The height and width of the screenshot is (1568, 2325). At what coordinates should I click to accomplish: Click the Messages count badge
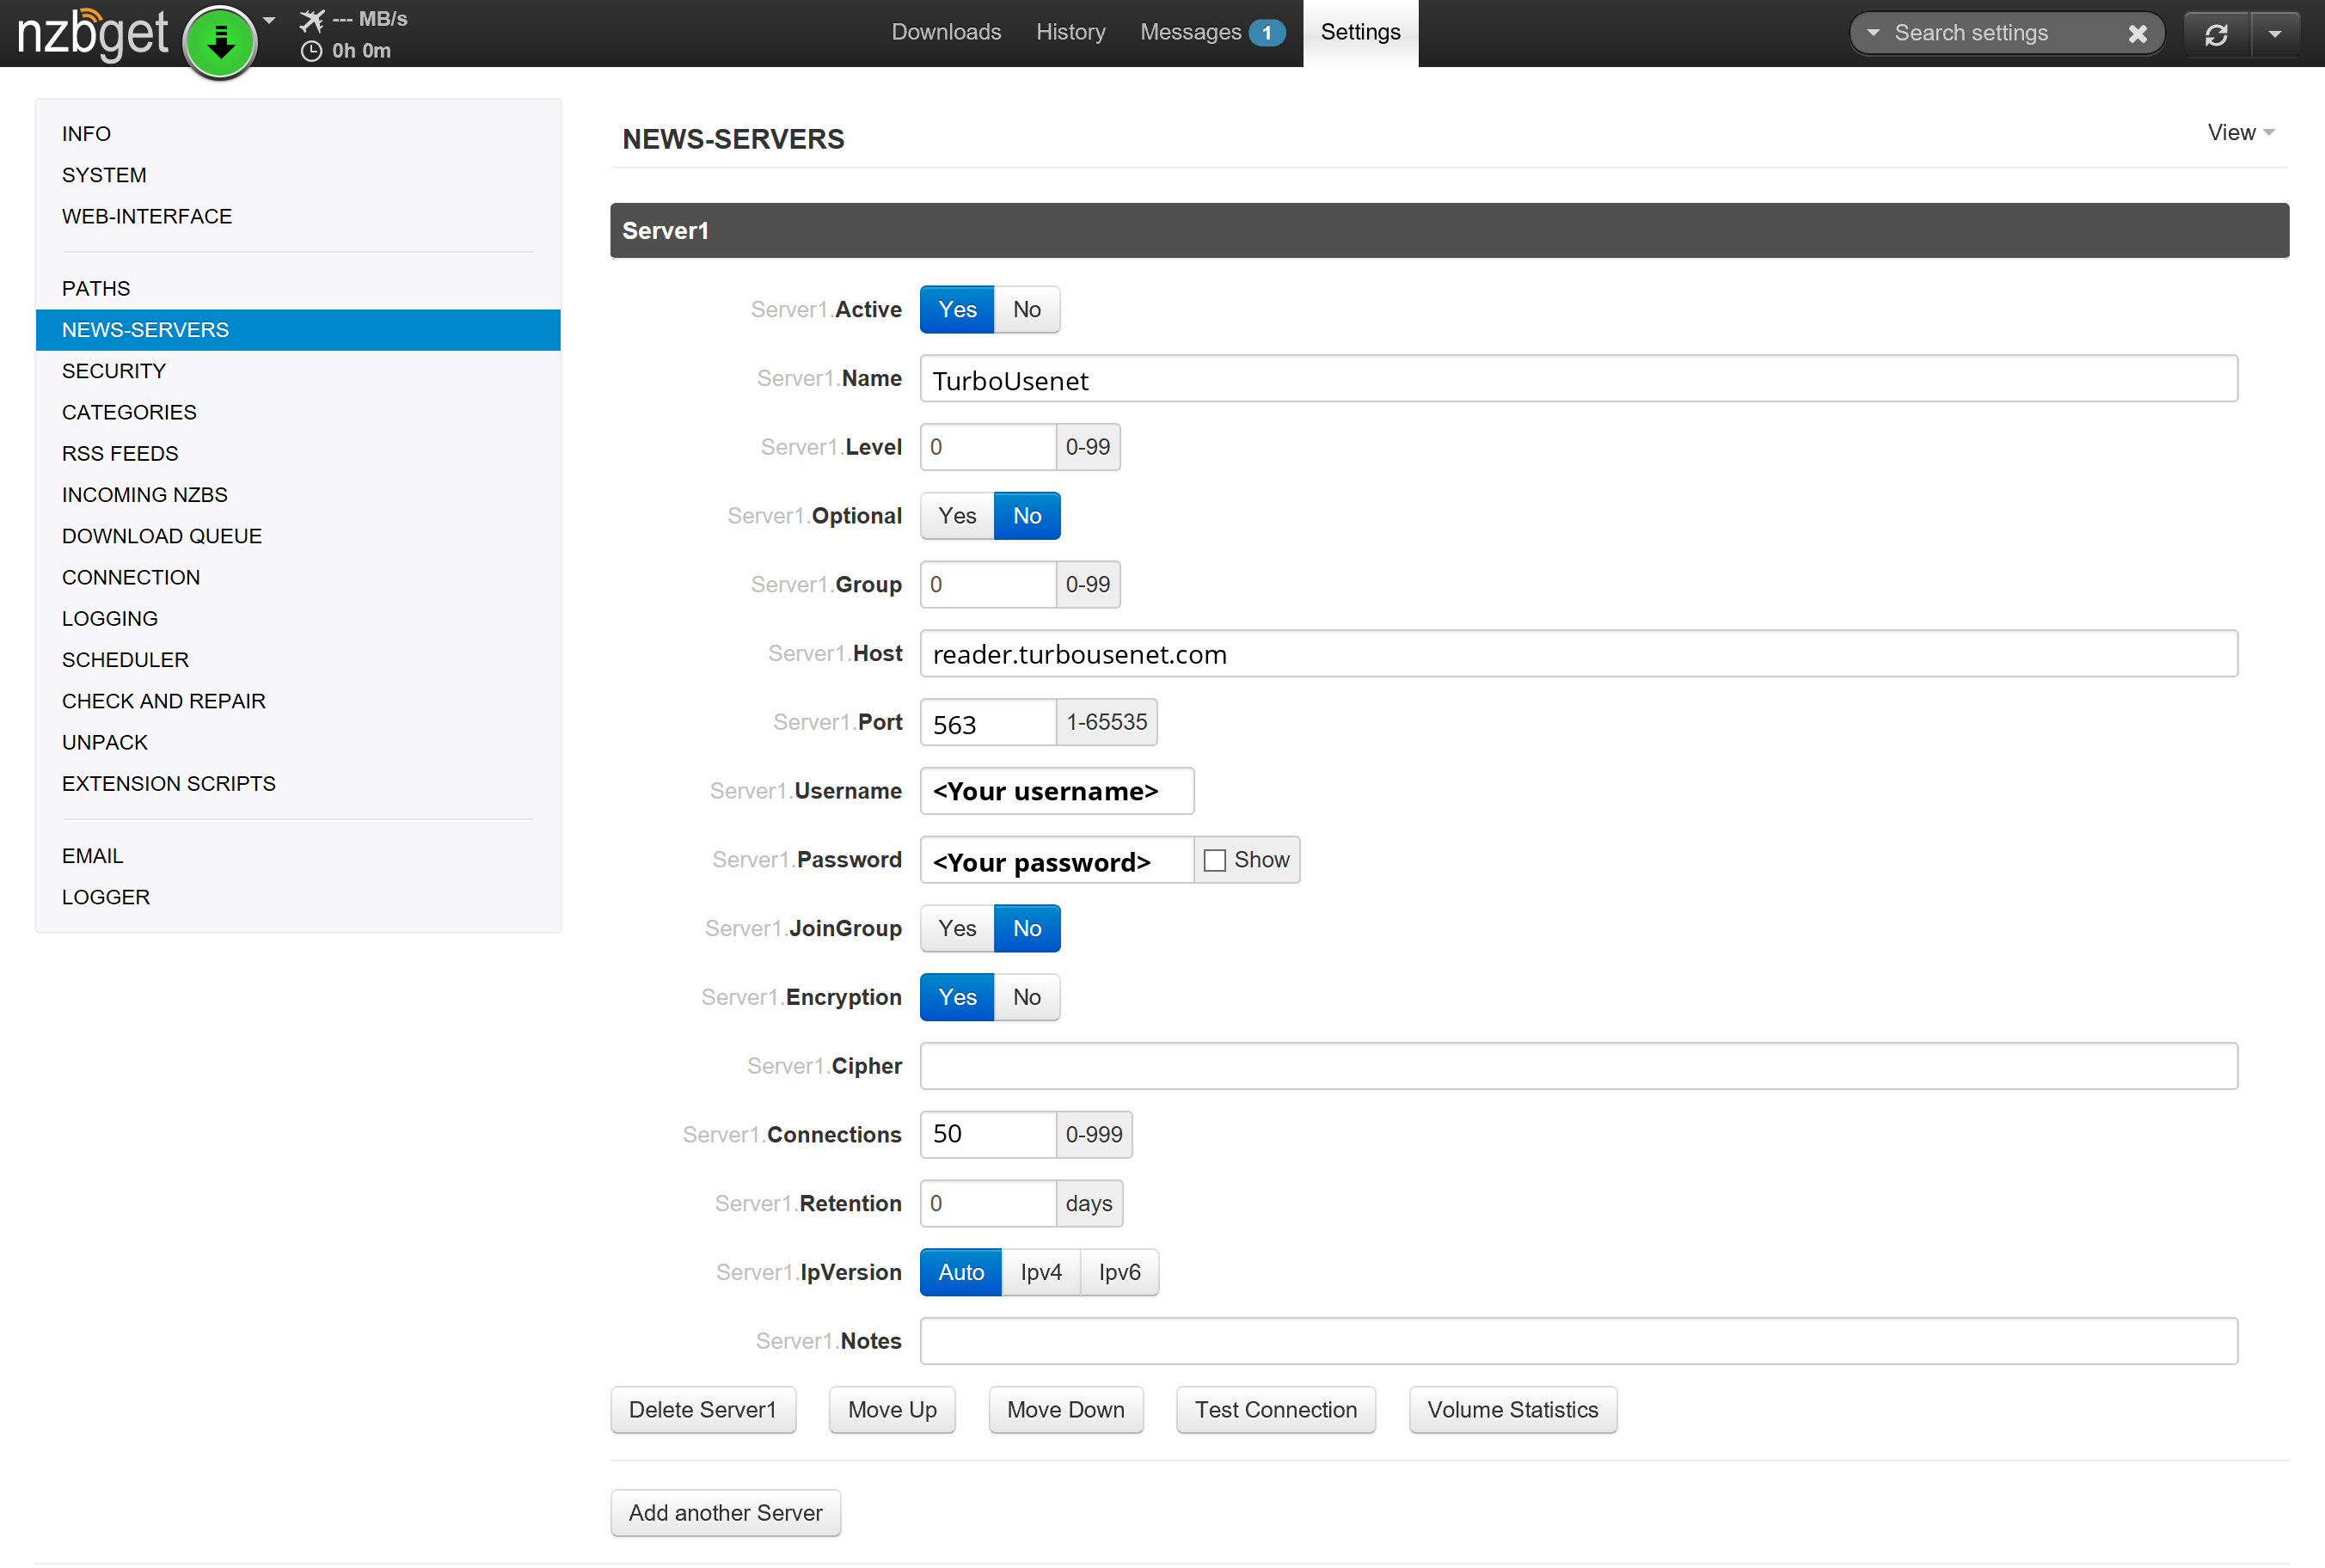pos(1266,33)
